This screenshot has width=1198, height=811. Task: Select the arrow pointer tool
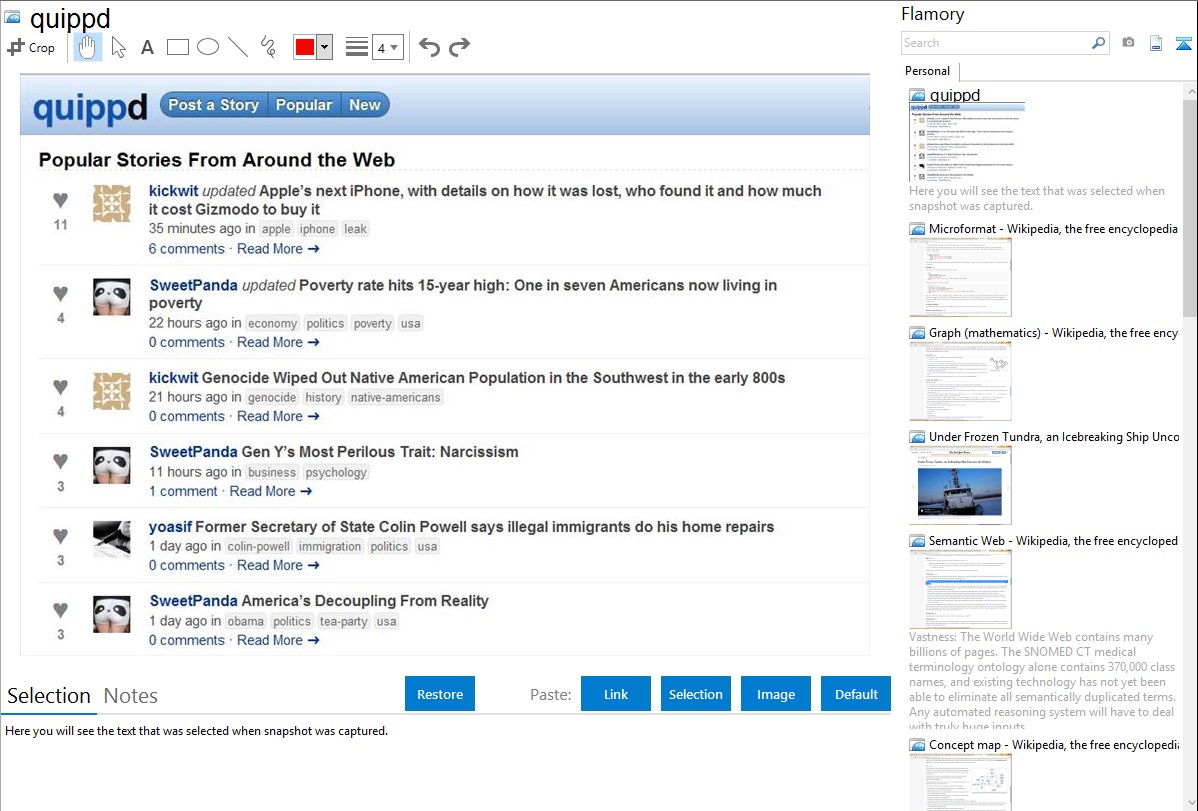click(x=118, y=47)
